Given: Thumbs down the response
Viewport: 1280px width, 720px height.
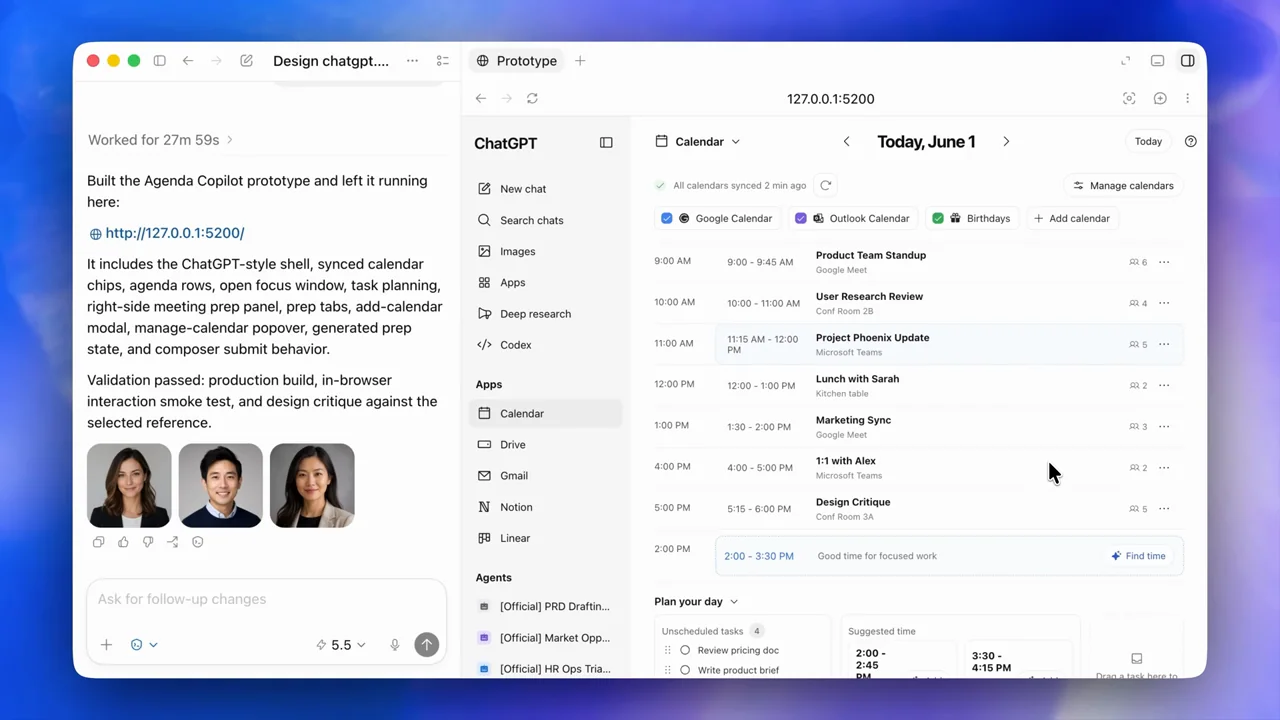Looking at the screenshot, I should tap(148, 542).
